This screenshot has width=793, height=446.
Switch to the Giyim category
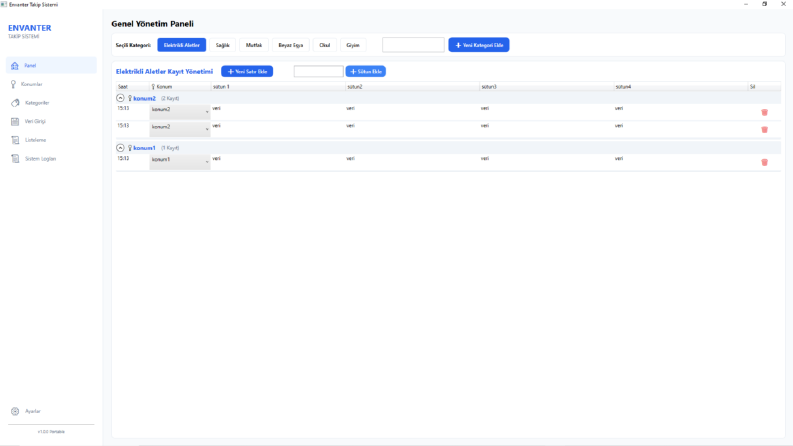(x=353, y=45)
